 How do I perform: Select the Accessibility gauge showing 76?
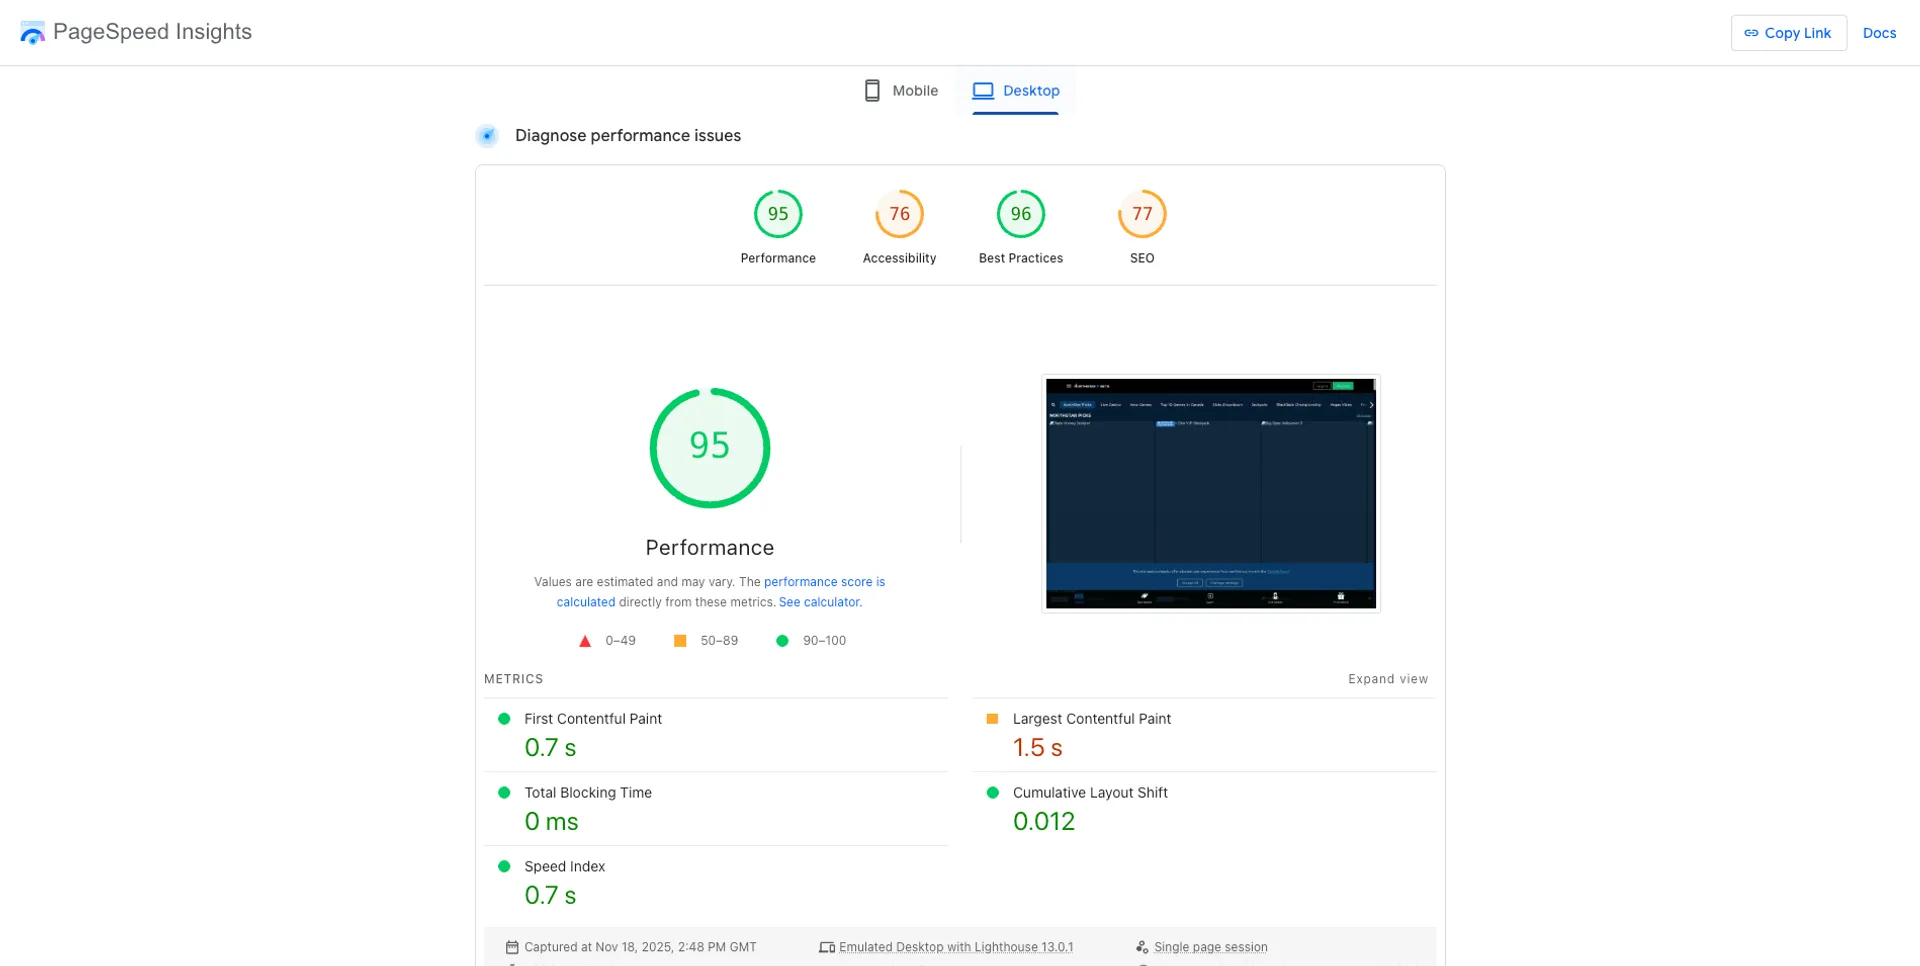tap(898, 213)
